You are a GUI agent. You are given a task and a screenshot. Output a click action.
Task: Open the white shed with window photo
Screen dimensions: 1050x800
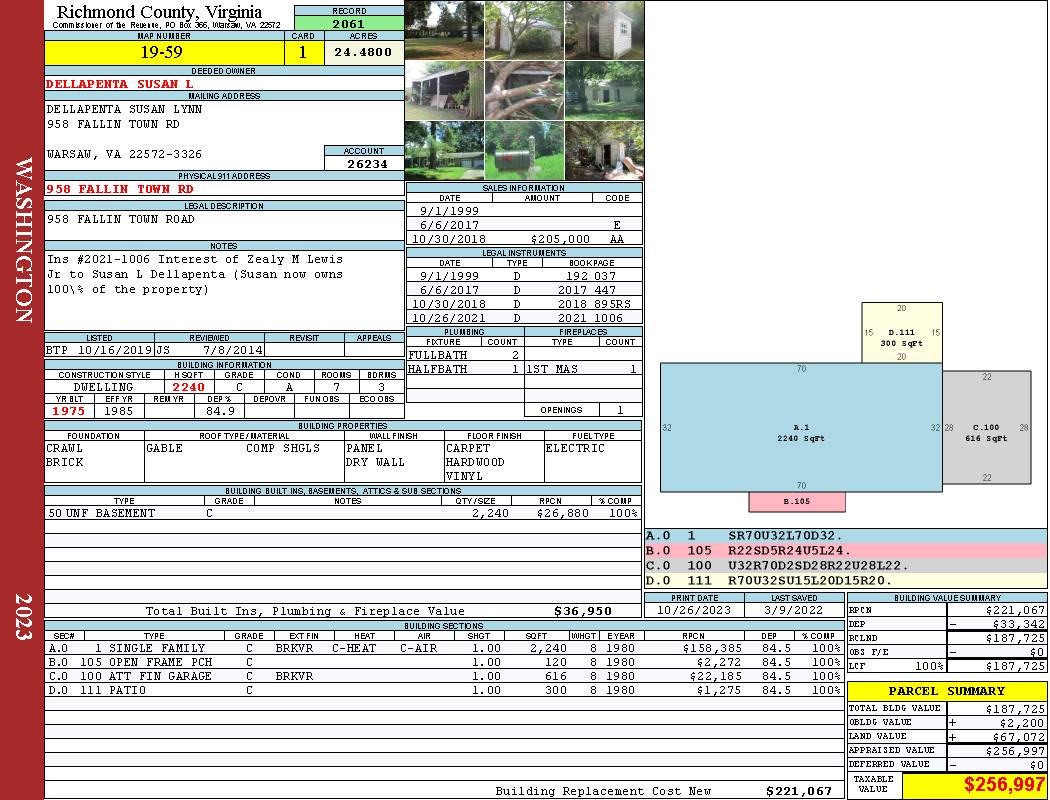coord(604,30)
